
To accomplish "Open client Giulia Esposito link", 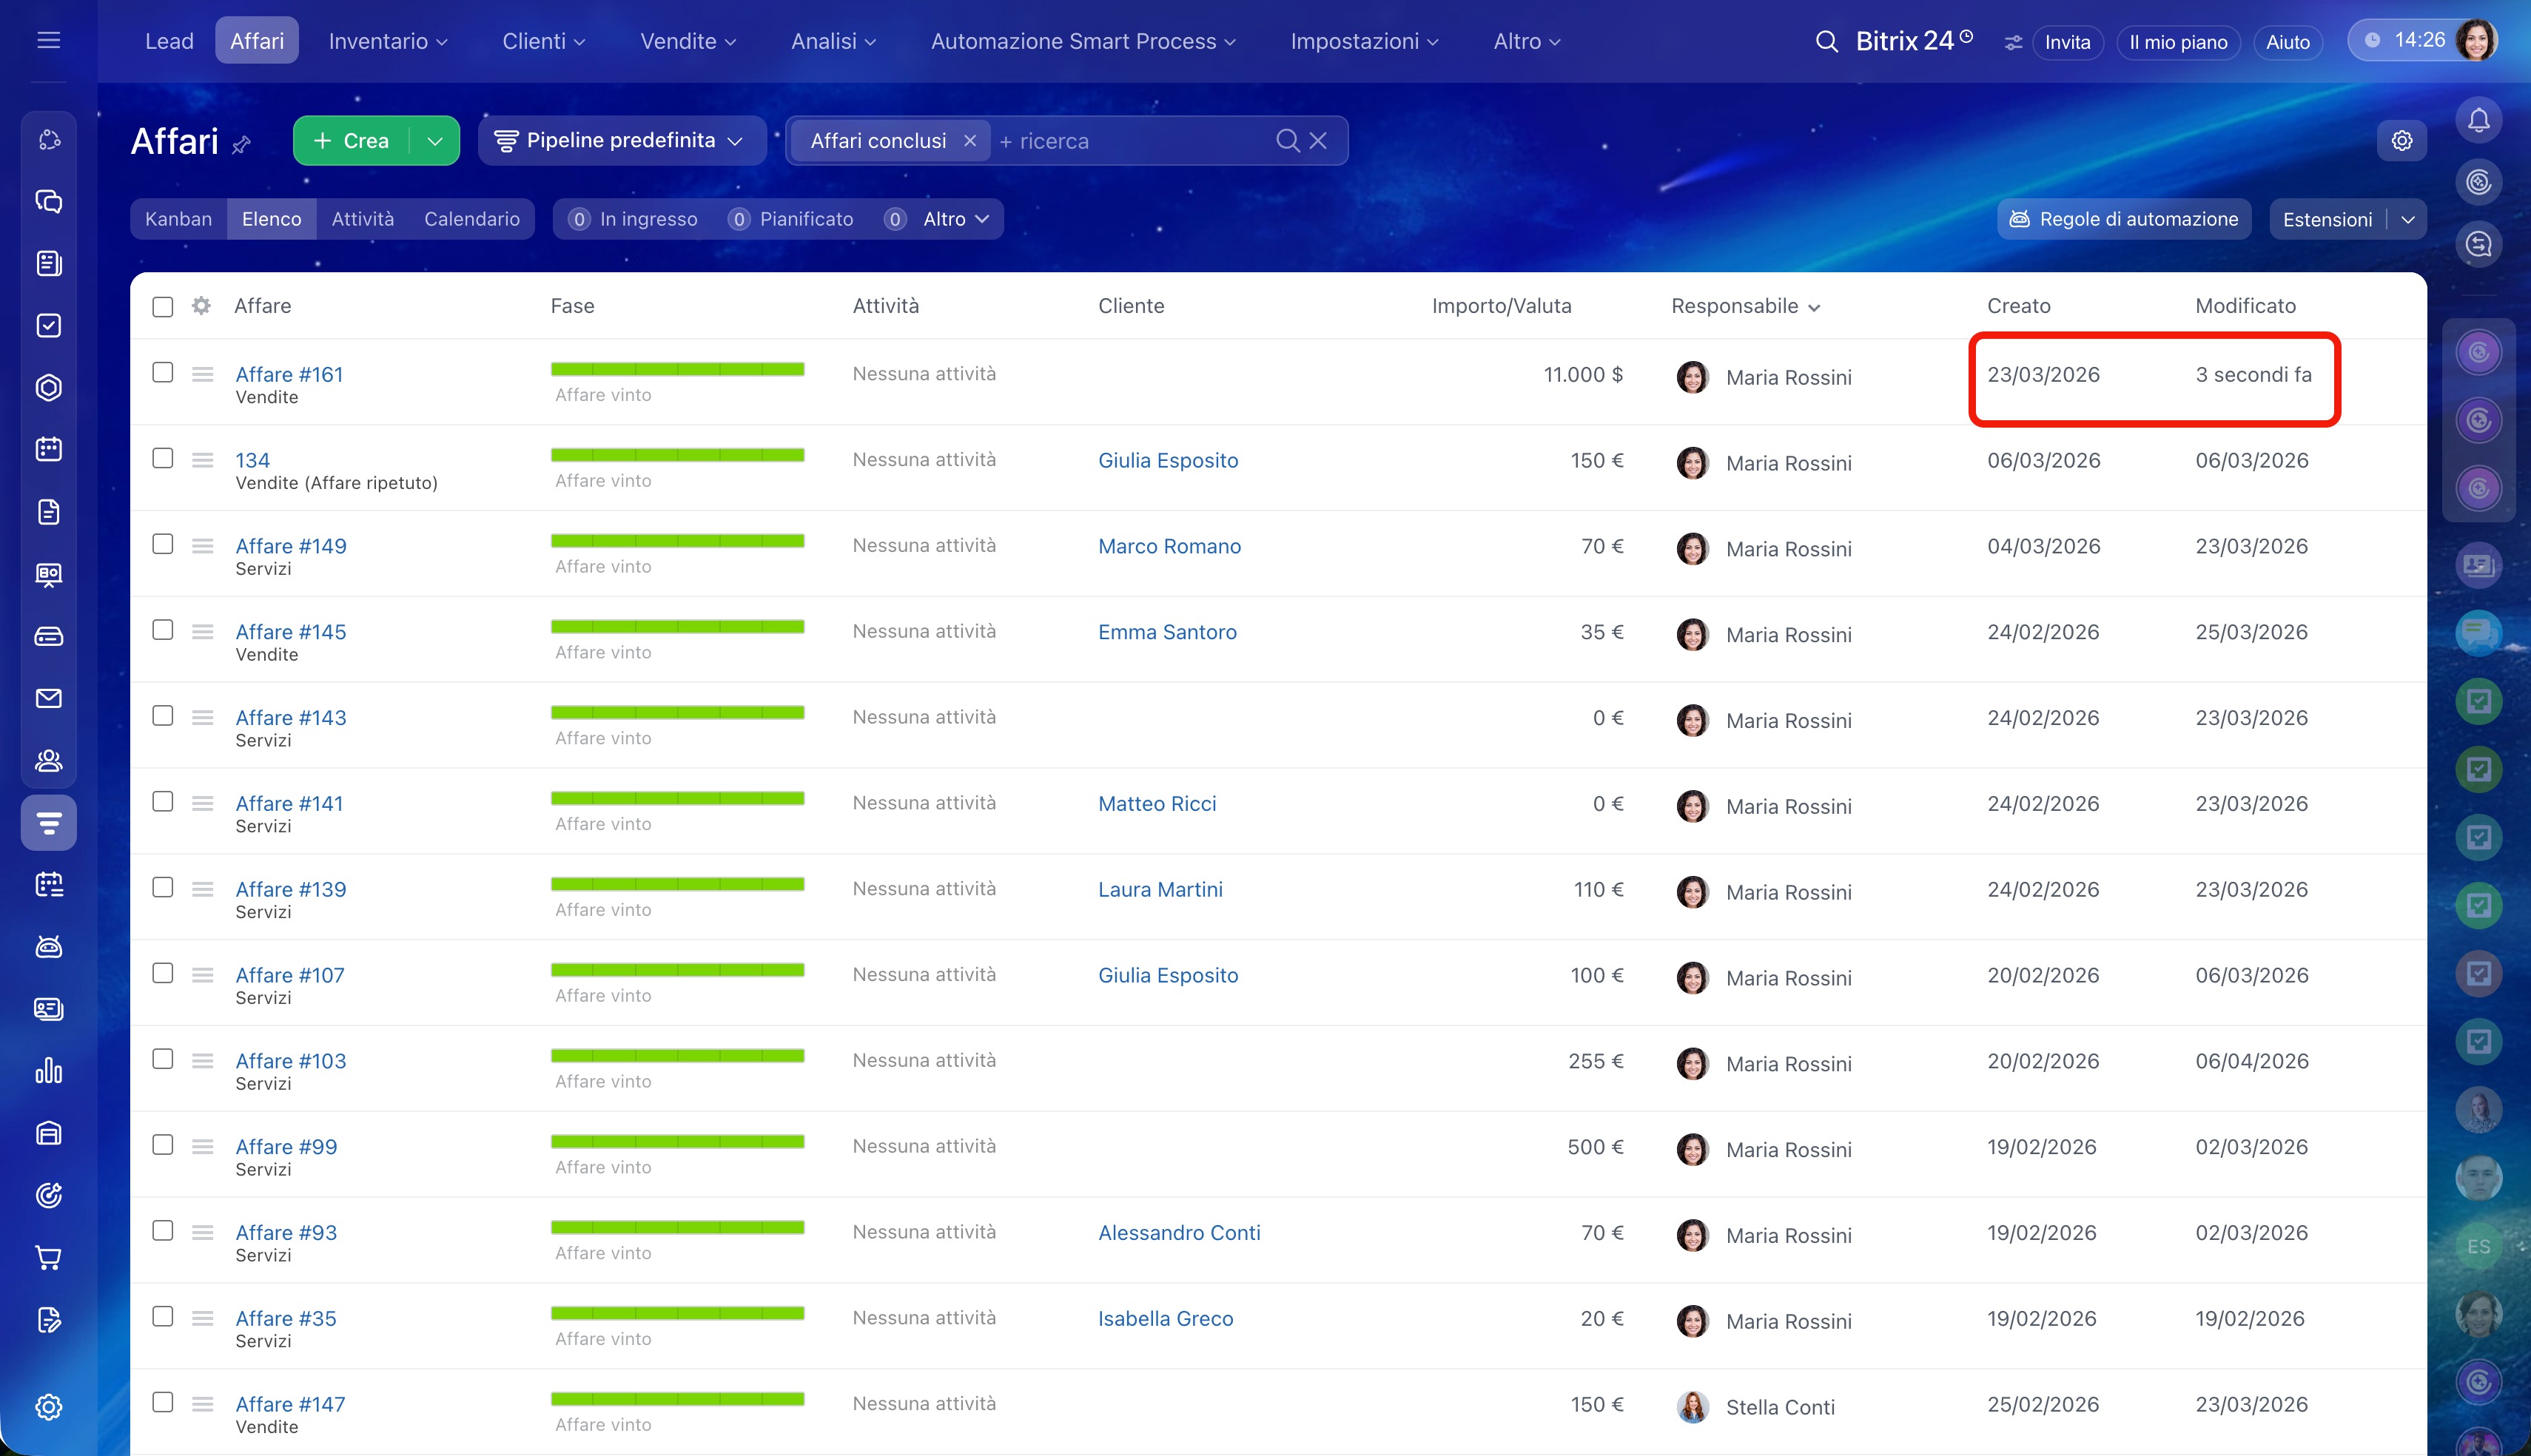I will pyautogui.click(x=1167, y=460).
